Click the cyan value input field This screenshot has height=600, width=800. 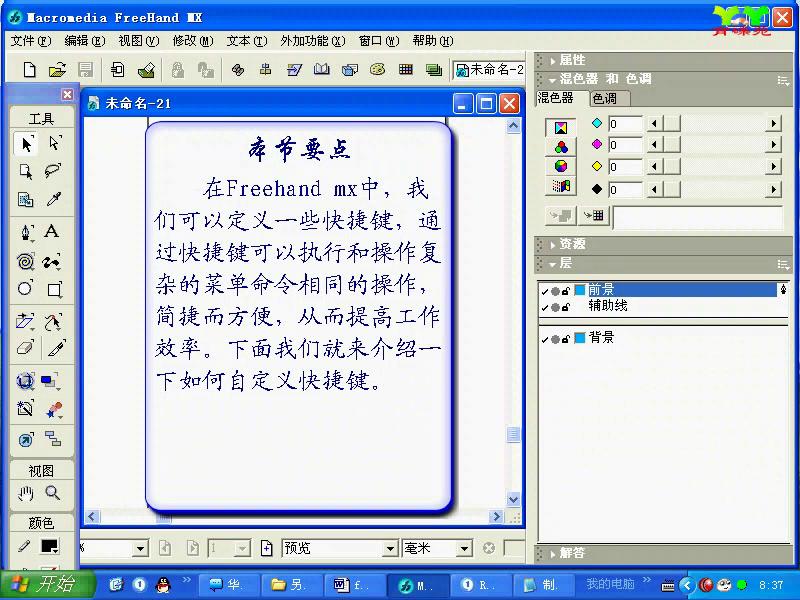coord(626,124)
